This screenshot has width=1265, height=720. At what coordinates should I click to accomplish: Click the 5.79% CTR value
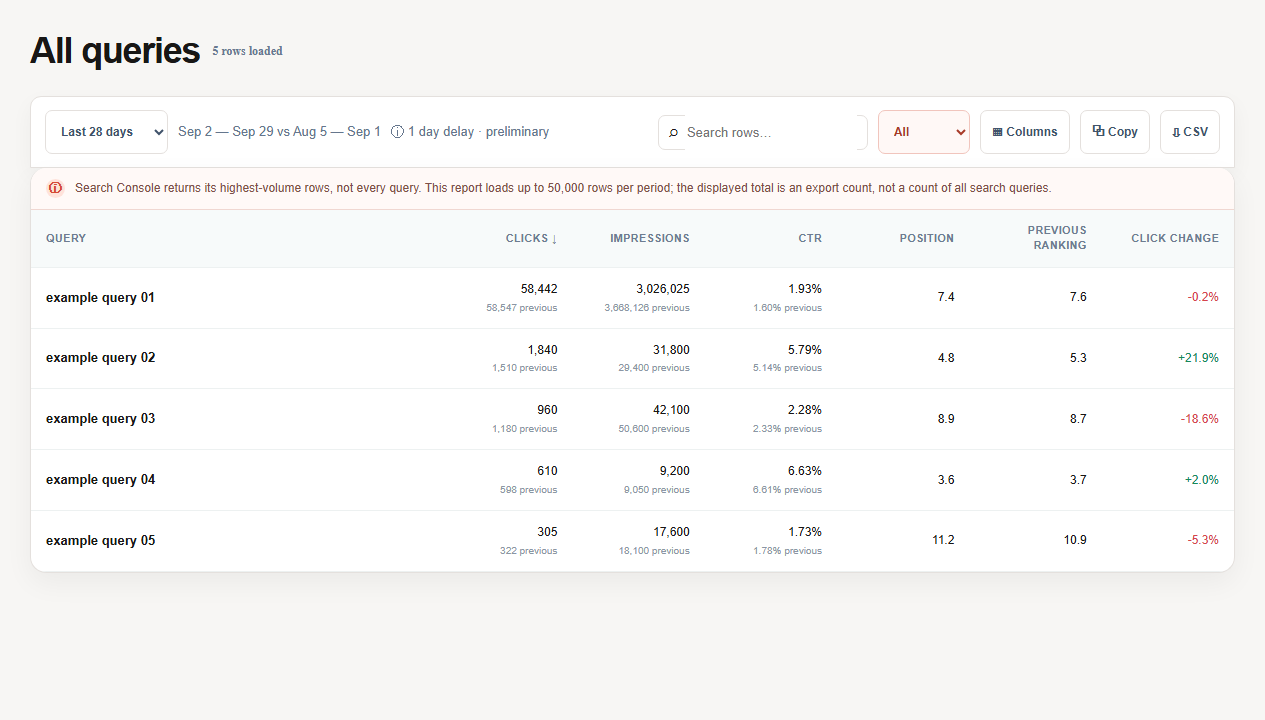click(x=805, y=350)
